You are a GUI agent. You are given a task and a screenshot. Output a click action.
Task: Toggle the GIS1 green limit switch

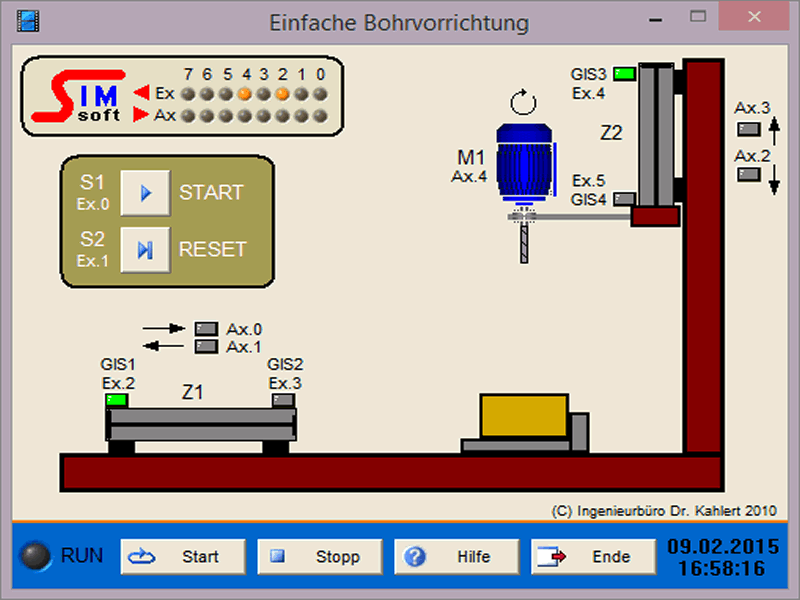(117, 400)
